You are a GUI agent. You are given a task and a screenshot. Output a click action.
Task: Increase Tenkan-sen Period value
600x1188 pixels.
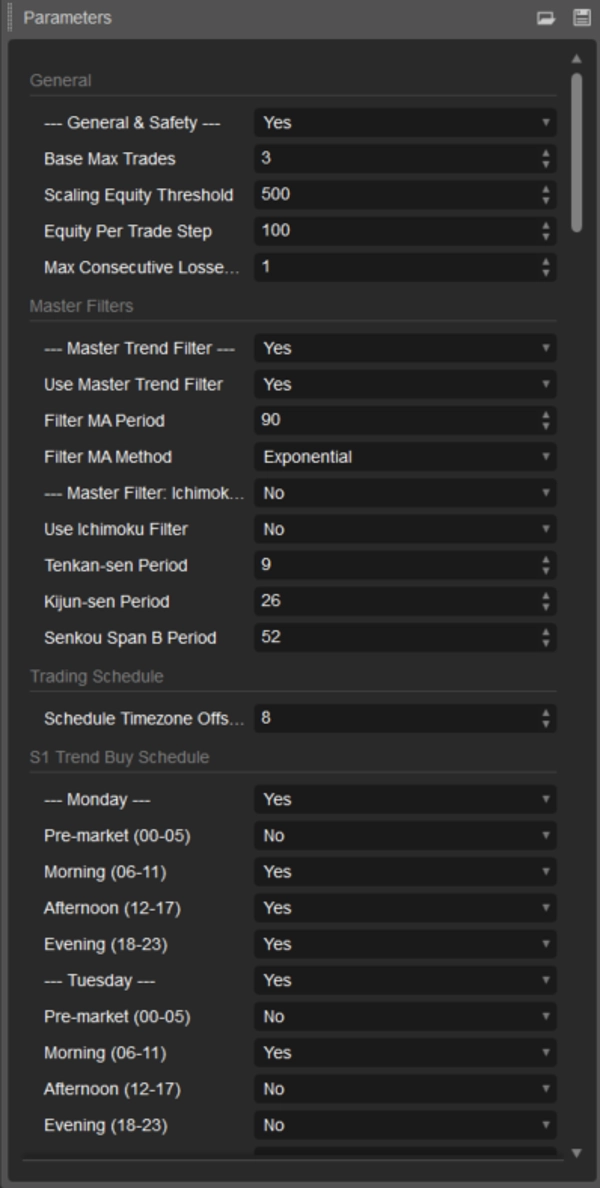546,561
